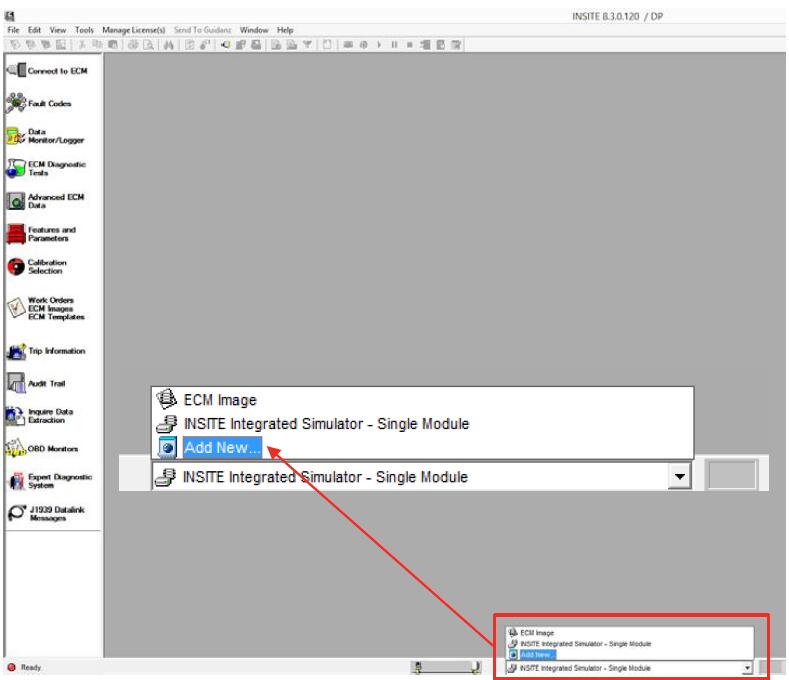Open Features and Parameters

41,234
